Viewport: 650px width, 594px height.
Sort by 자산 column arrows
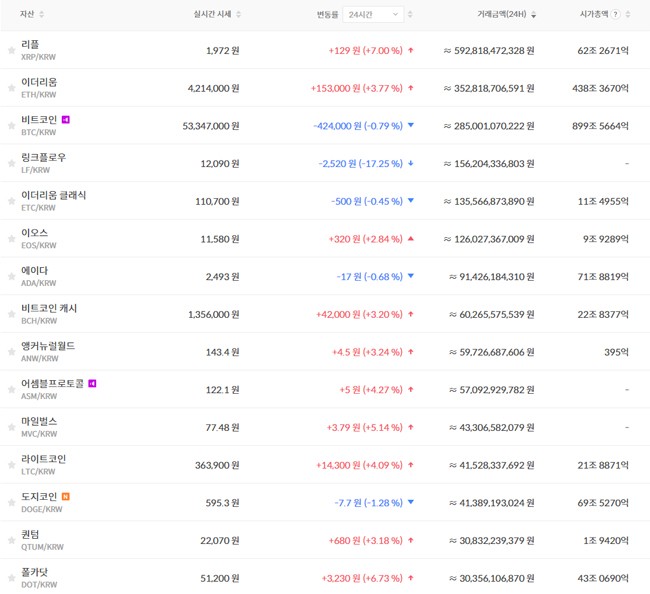[x=41, y=15]
